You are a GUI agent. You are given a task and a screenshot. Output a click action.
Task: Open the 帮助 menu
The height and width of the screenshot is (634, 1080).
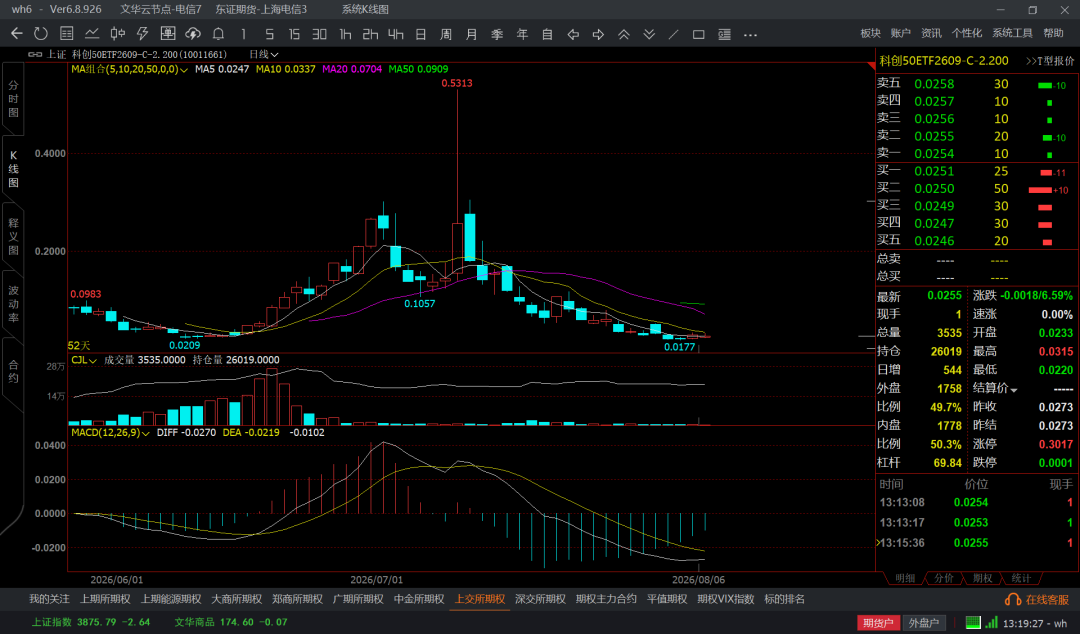1054,33
